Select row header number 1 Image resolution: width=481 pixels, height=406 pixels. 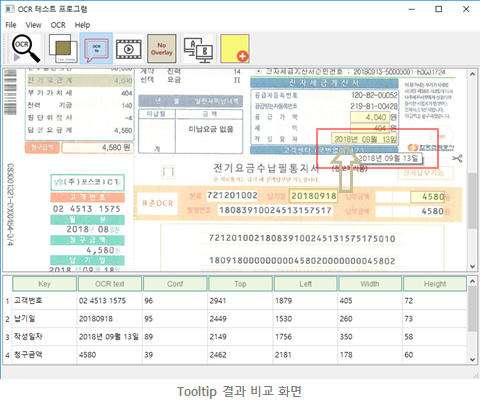click(7, 301)
